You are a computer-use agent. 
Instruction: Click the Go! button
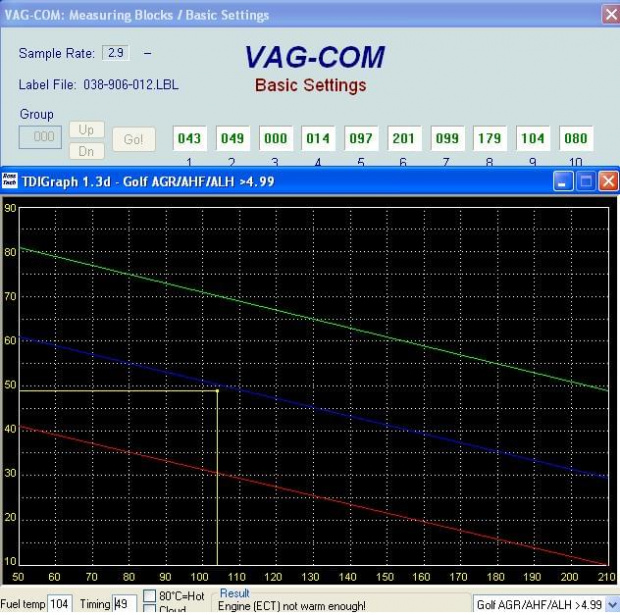pos(134,139)
